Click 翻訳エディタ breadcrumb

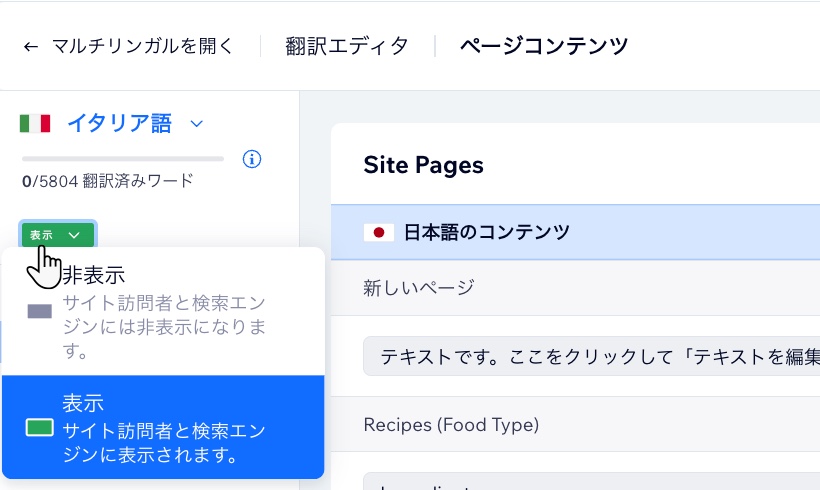pyautogui.click(x=347, y=46)
